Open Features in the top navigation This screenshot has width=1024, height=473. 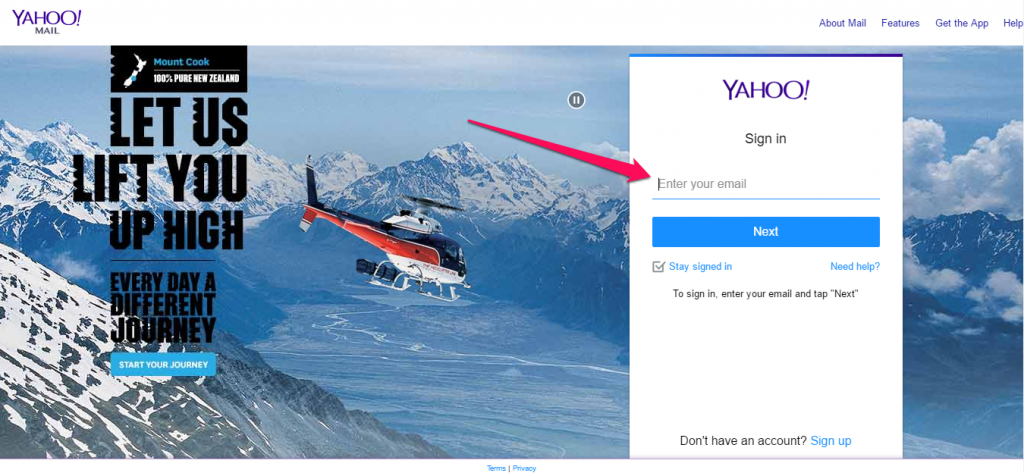tap(900, 23)
